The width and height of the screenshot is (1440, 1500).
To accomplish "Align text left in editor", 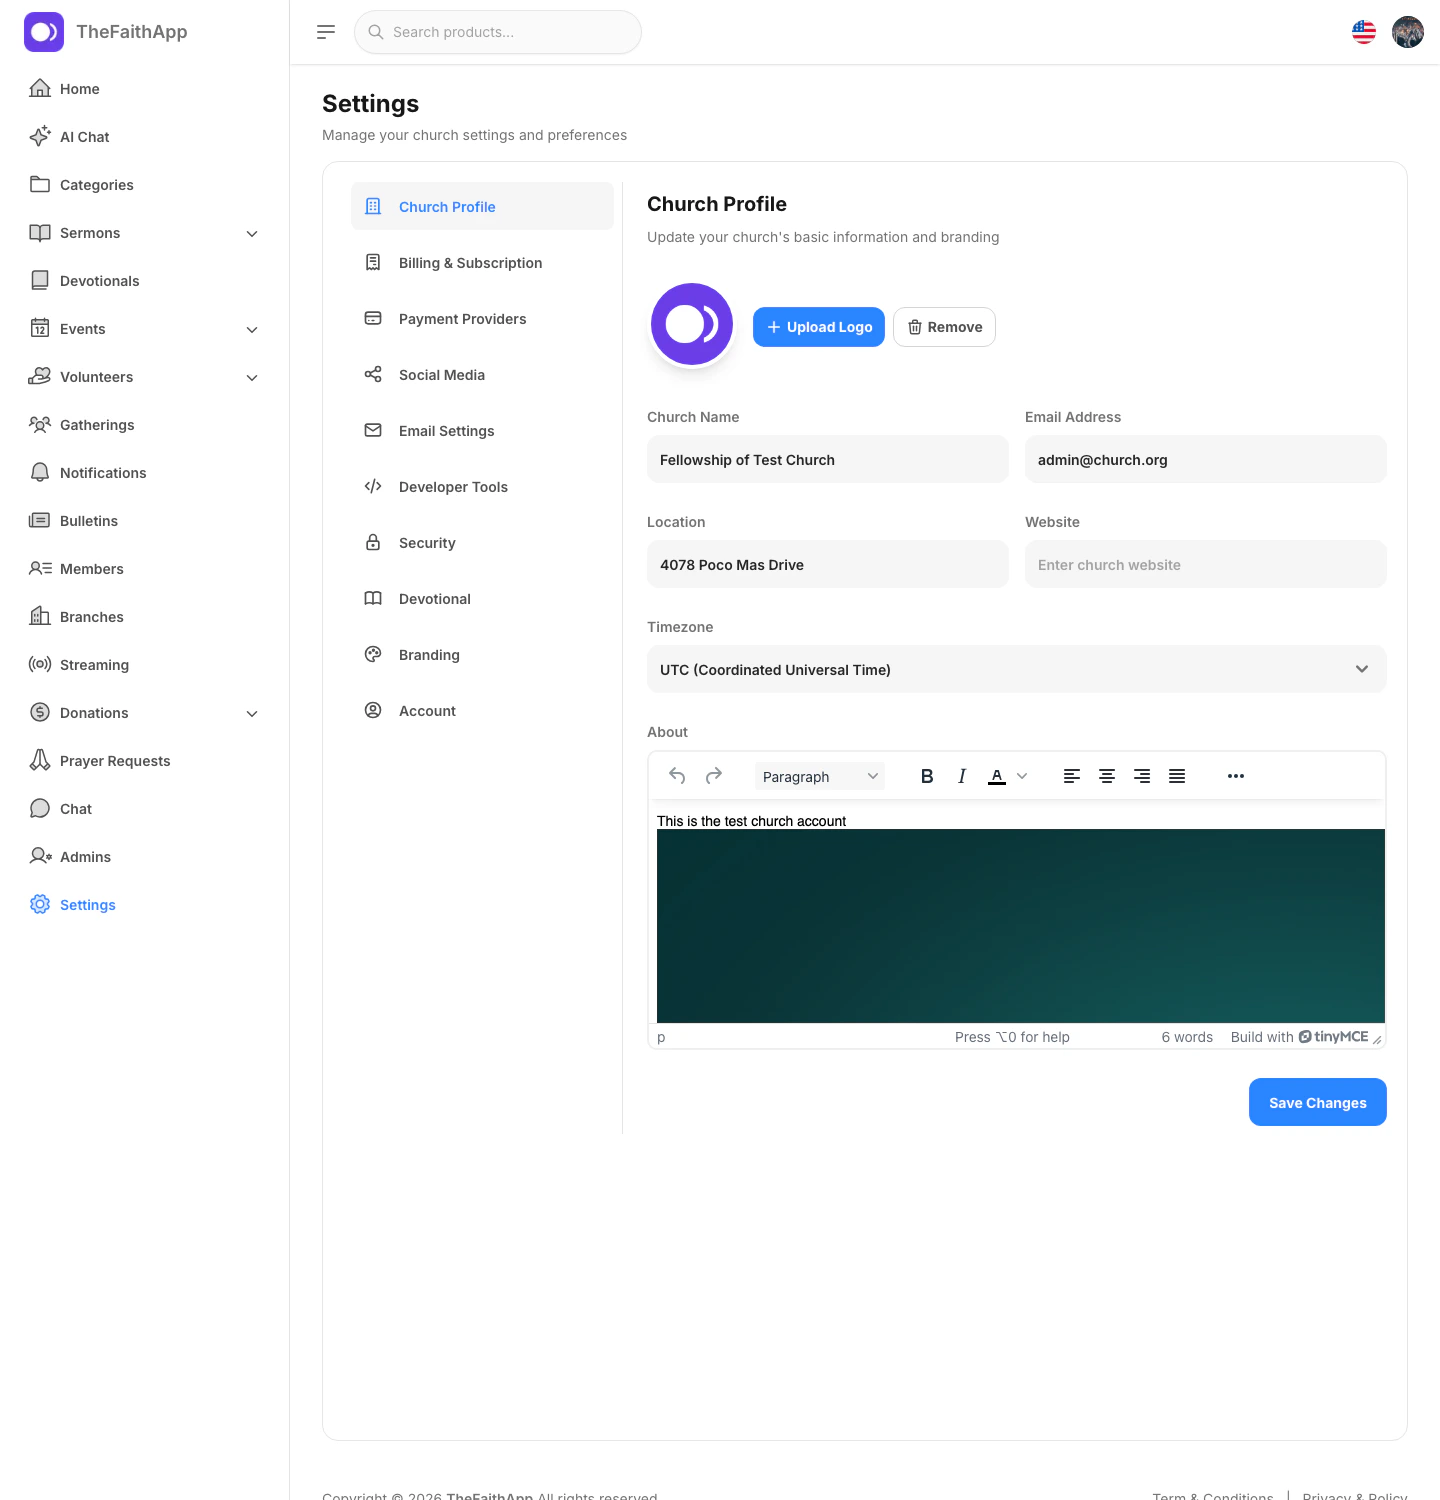I will [1072, 776].
